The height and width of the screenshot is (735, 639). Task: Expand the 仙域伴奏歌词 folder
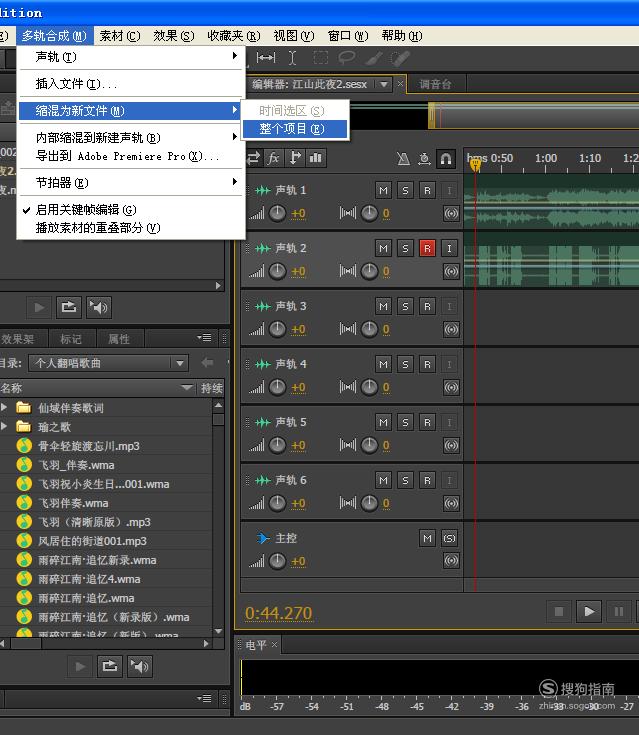tap(5, 407)
